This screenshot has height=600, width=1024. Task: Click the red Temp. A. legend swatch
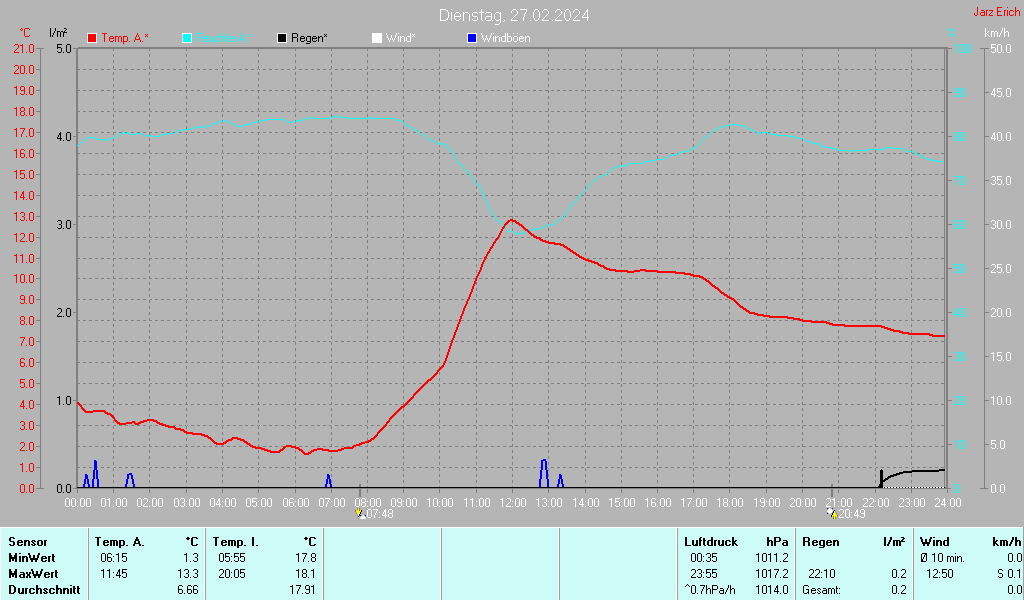coord(93,38)
